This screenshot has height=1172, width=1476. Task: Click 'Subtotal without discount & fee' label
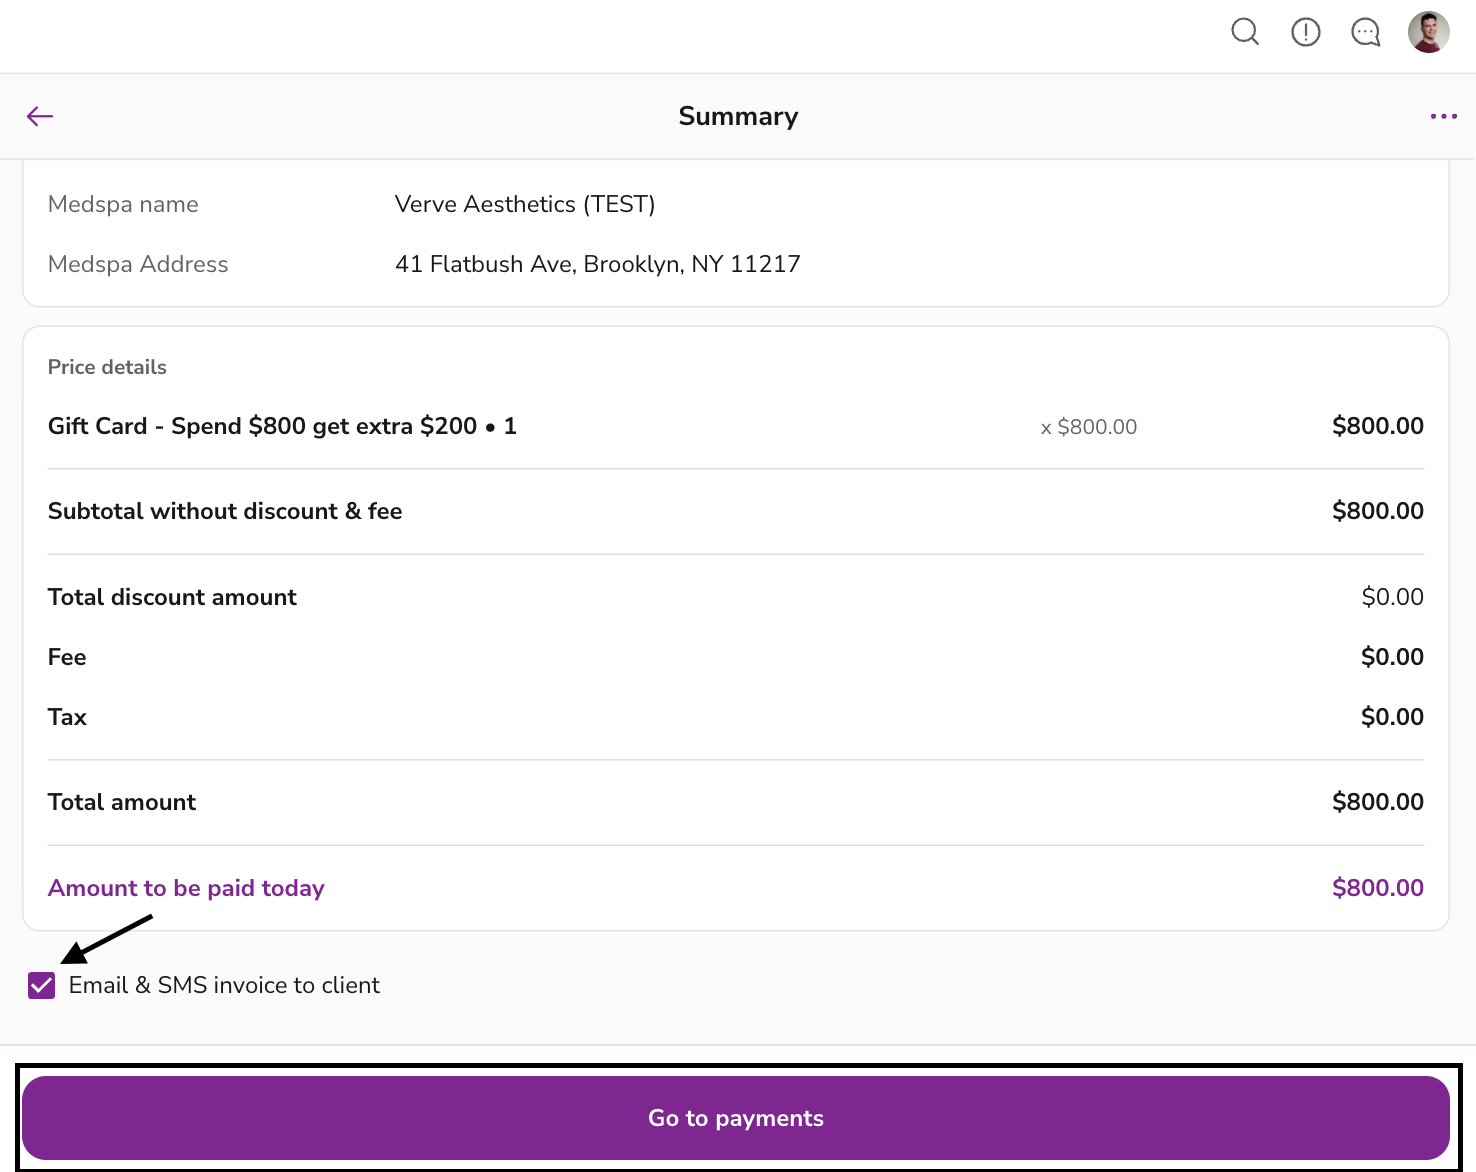click(225, 511)
